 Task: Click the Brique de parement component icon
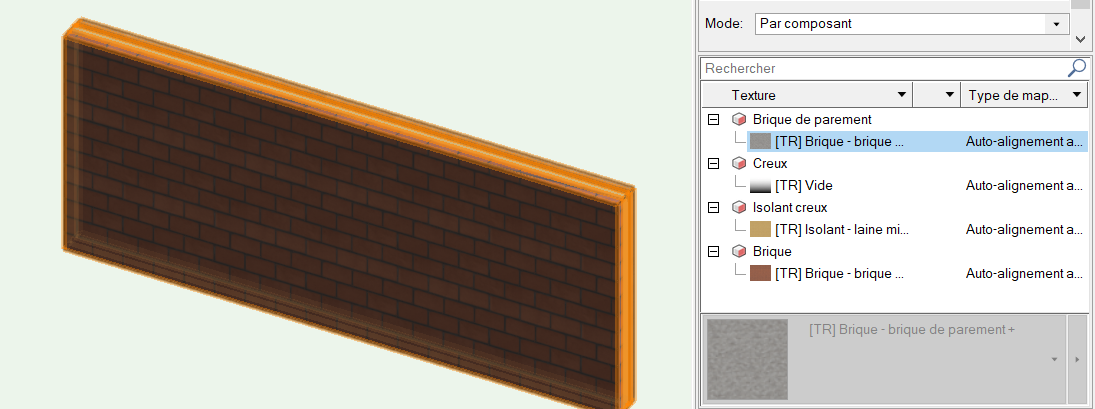tap(739, 120)
